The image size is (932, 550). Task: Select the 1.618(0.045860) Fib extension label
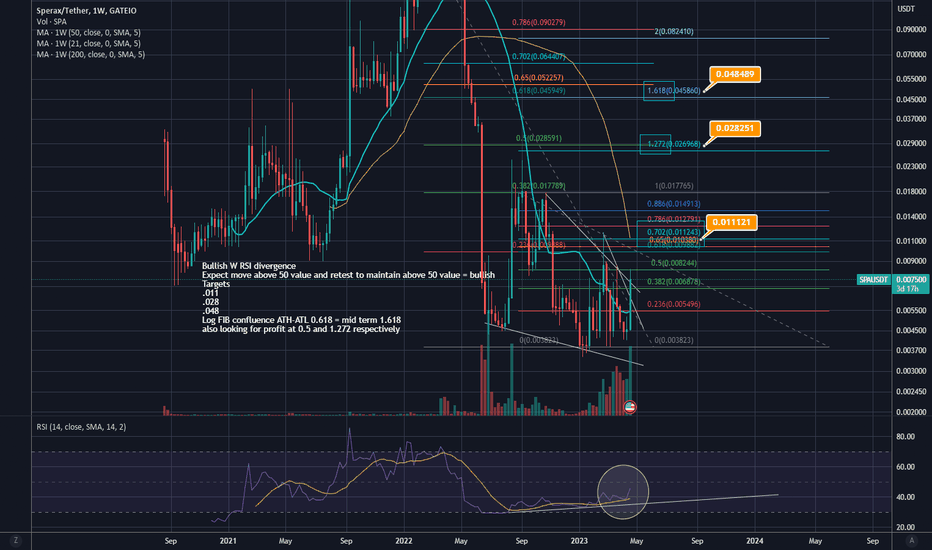tap(673, 91)
